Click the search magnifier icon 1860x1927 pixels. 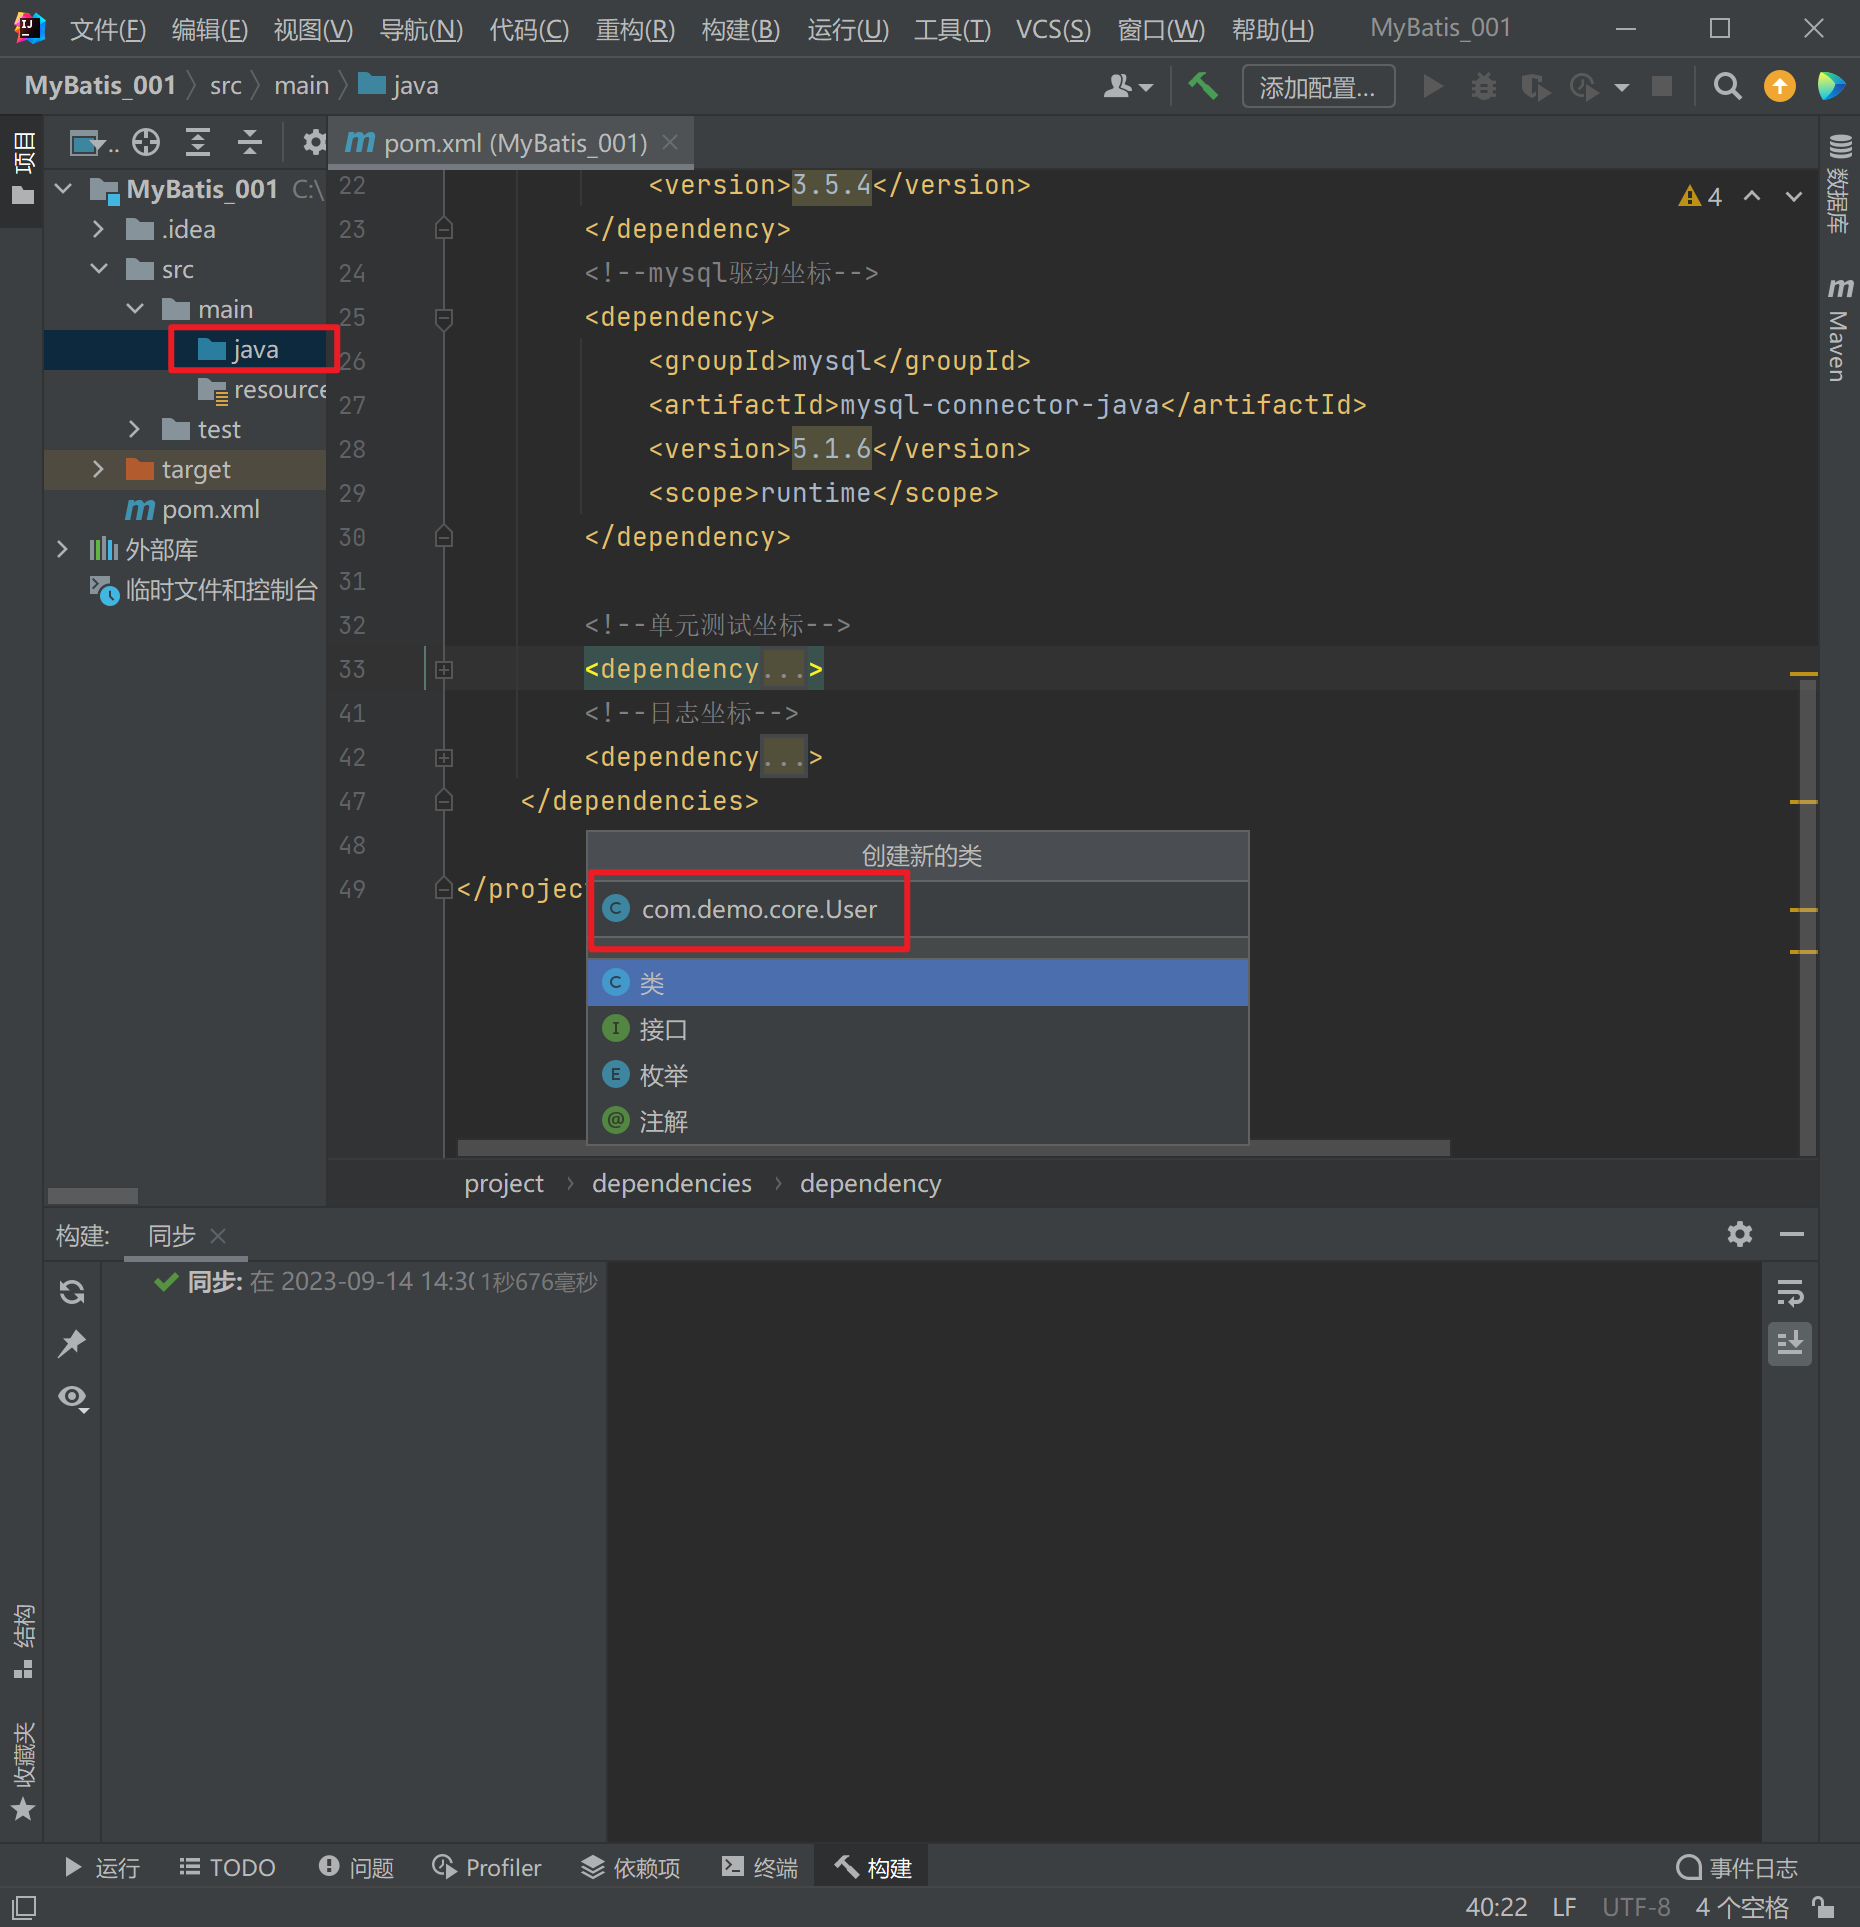pos(1727,87)
